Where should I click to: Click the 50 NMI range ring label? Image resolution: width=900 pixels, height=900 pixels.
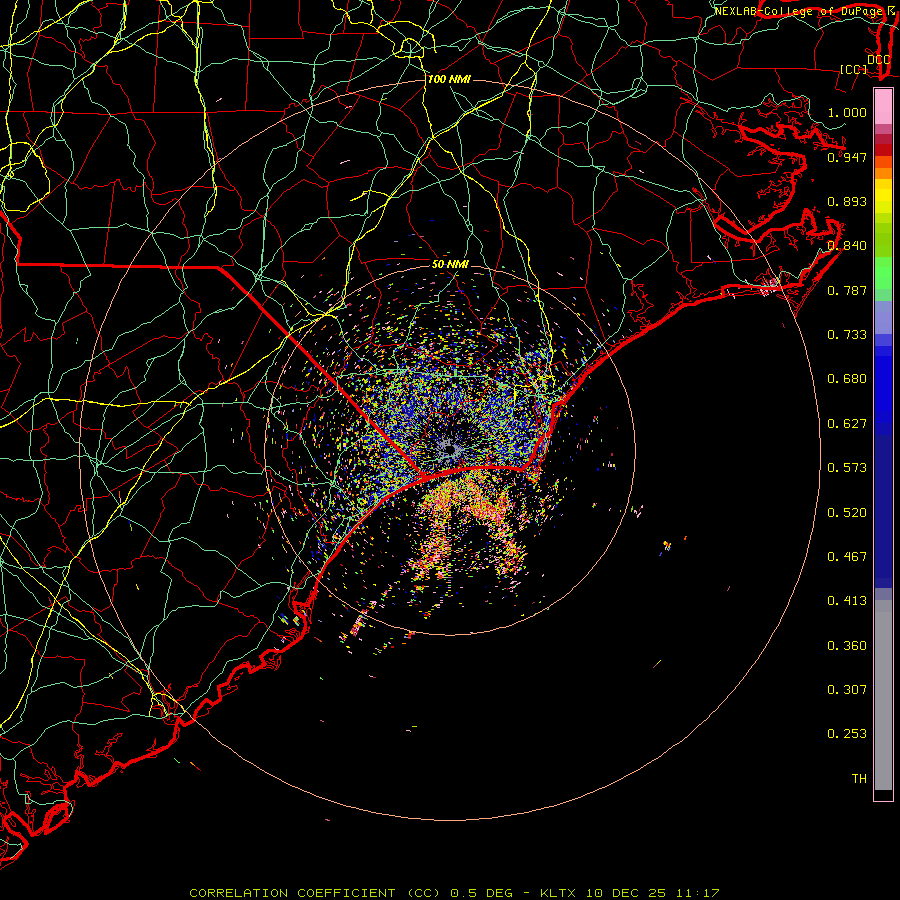451,264
